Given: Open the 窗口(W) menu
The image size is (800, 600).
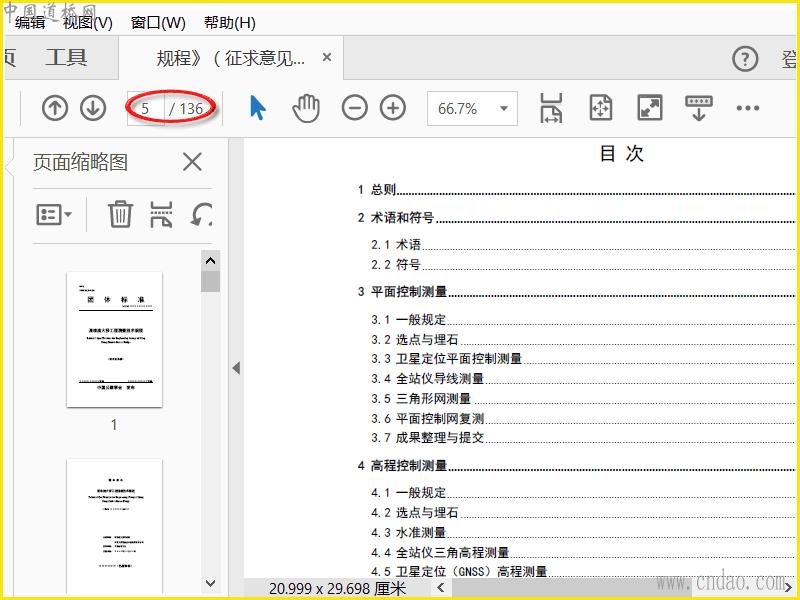Looking at the screenshot, I should (158, 22).
